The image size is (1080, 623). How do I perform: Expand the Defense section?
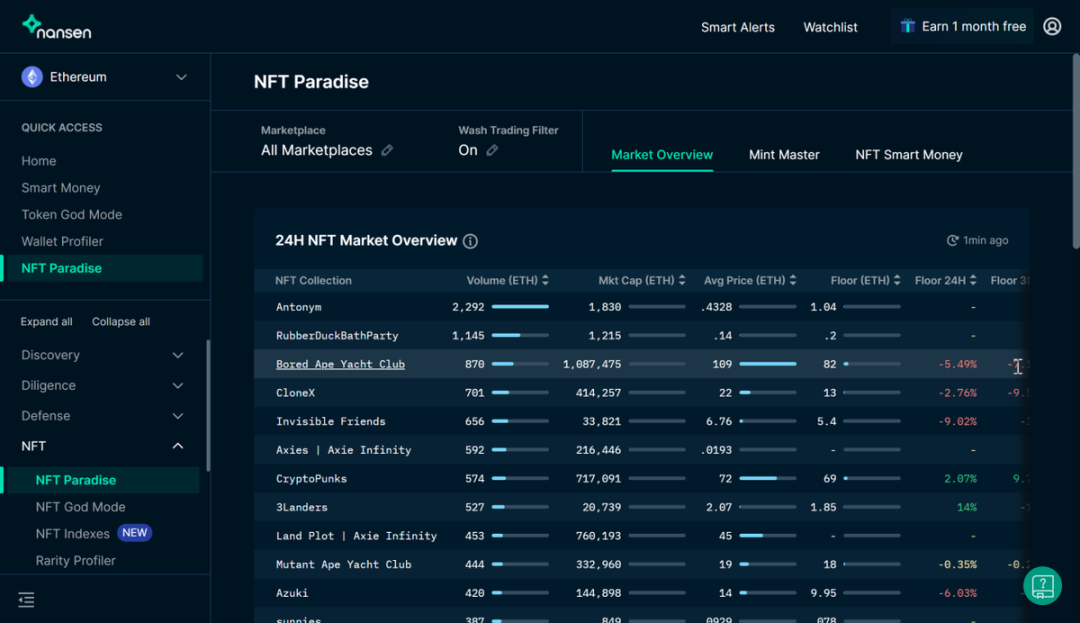point(178,416)
